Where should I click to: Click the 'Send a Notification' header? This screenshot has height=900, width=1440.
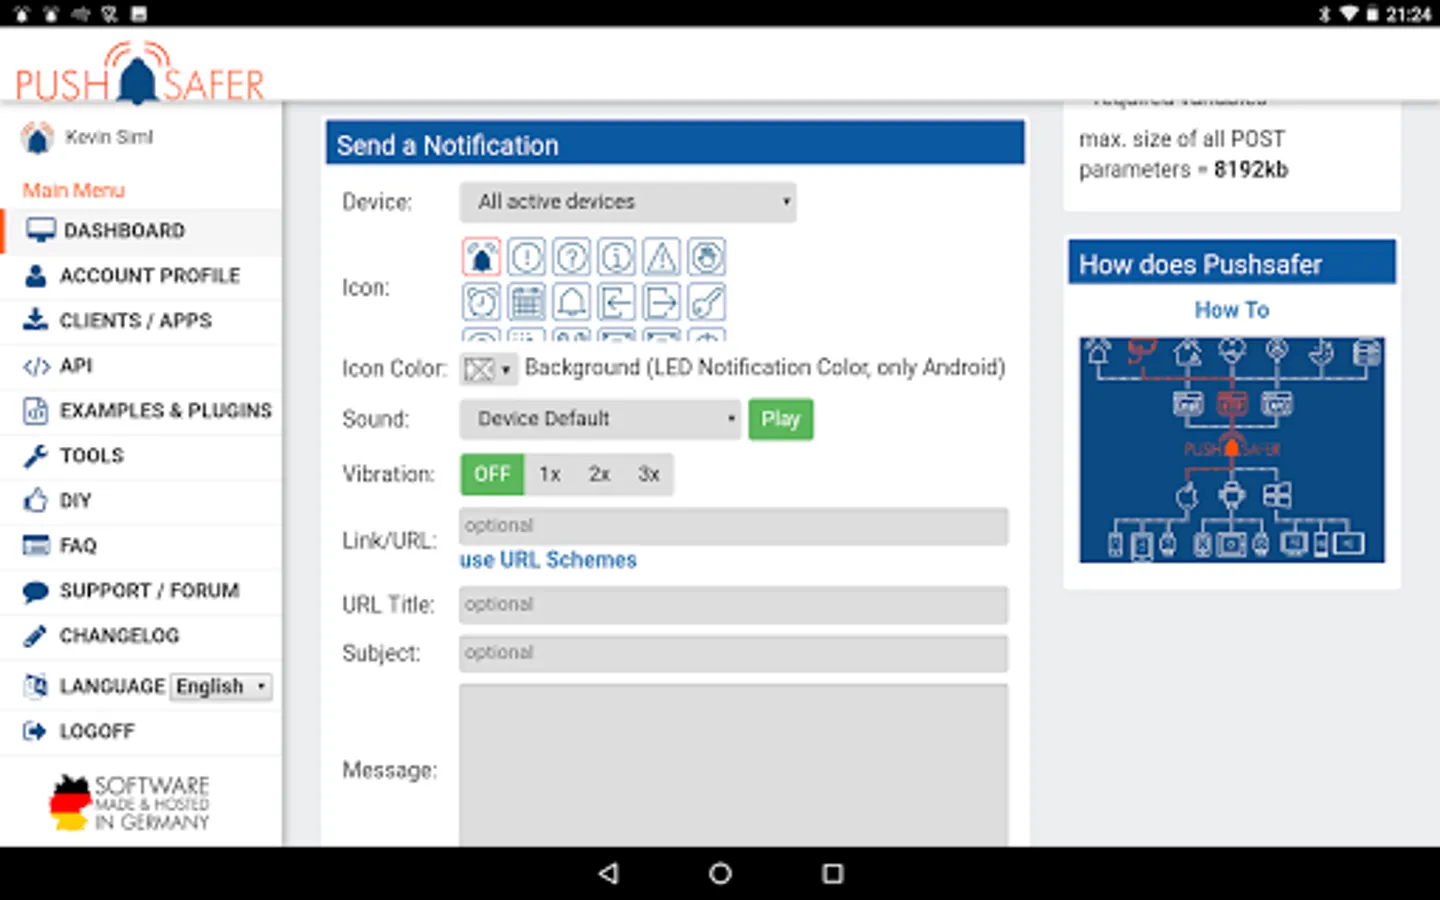pos(675,143)
